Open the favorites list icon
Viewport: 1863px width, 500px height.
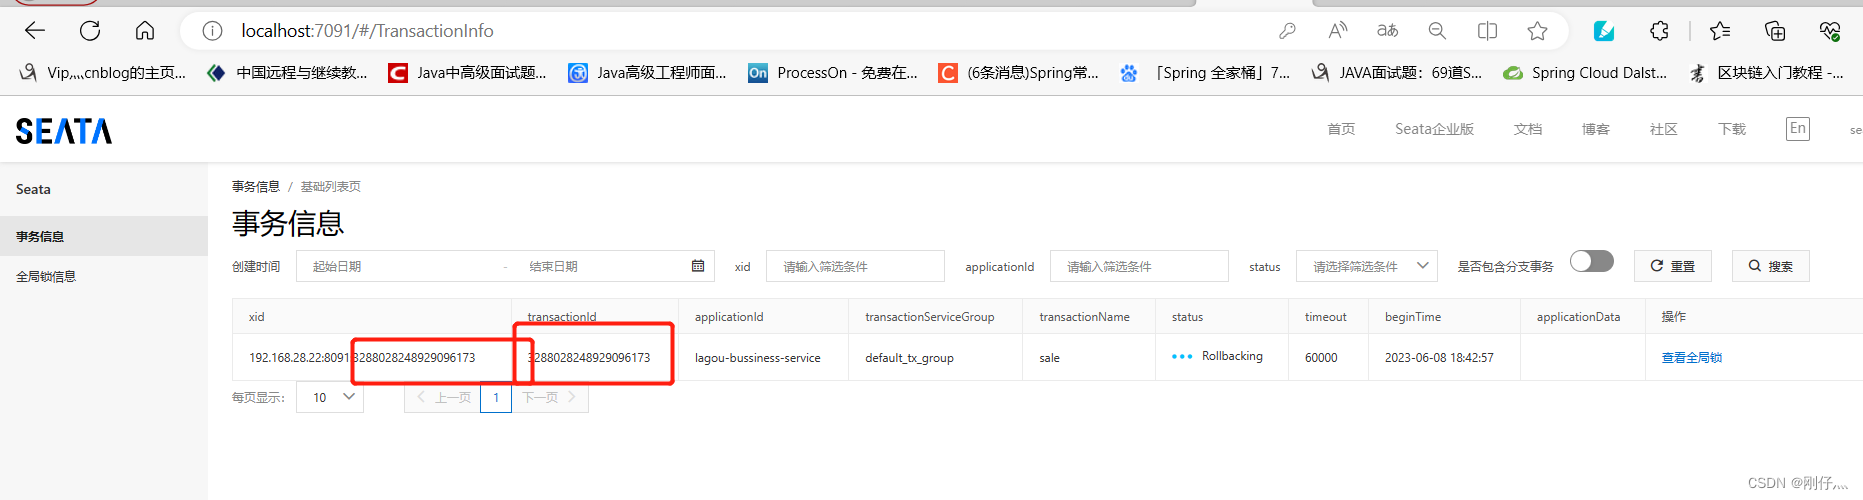(1720, 31)
